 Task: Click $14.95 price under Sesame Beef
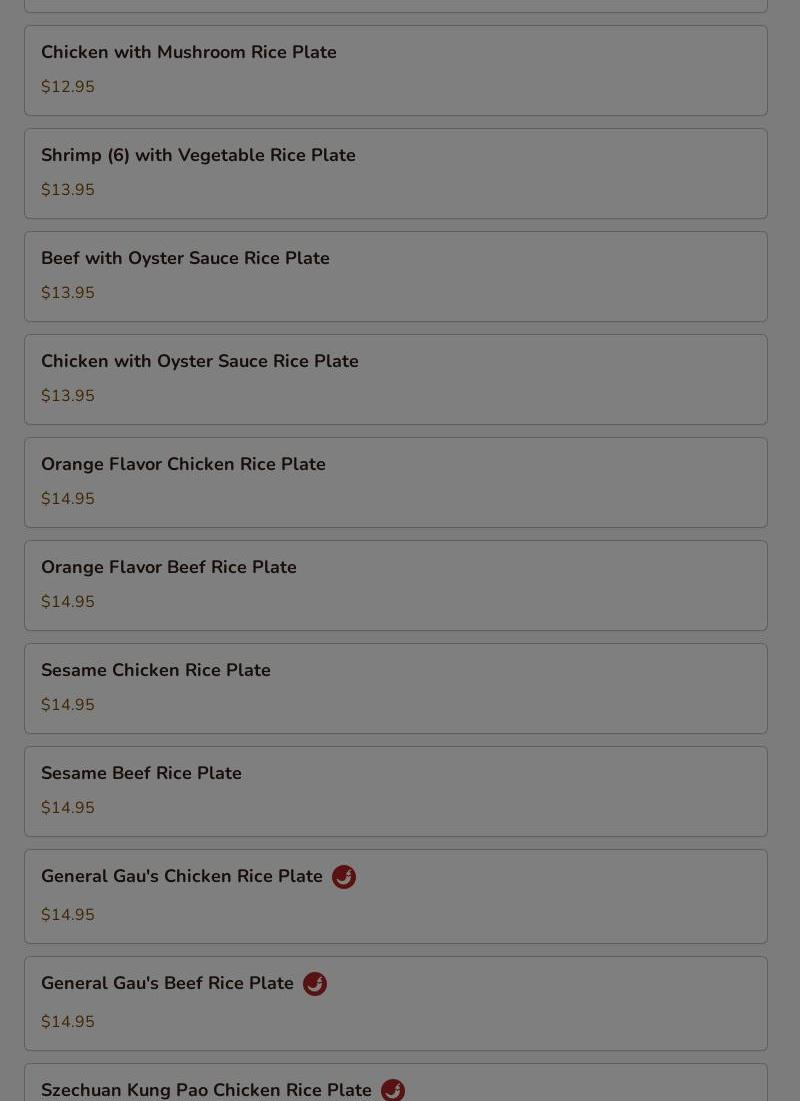point(67,807)
